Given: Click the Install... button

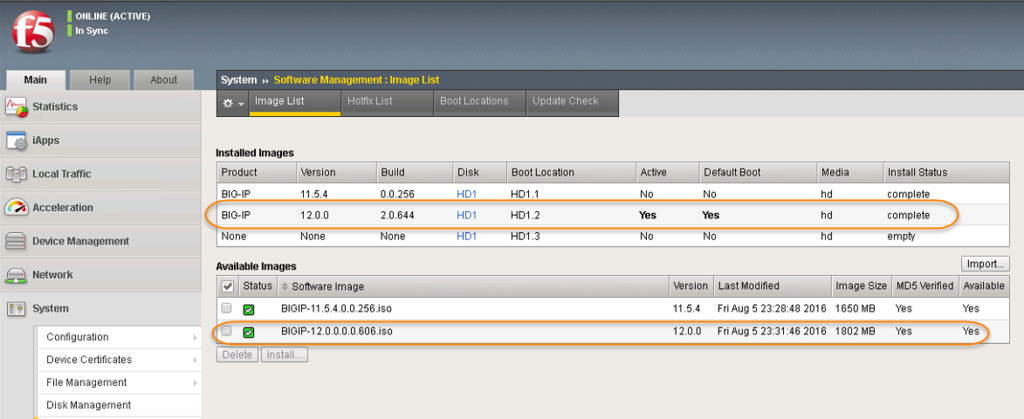Looking at the screenshot, I should pos(284,355).
